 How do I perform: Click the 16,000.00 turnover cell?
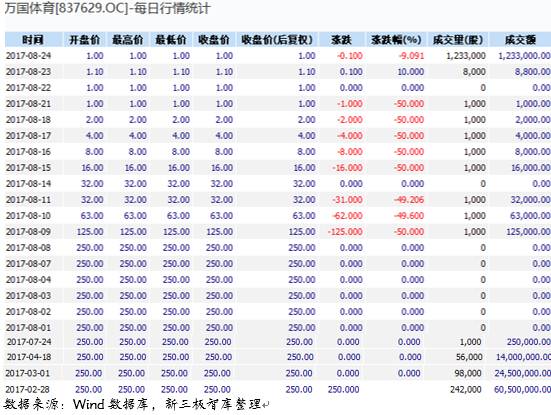click(531, 168)
